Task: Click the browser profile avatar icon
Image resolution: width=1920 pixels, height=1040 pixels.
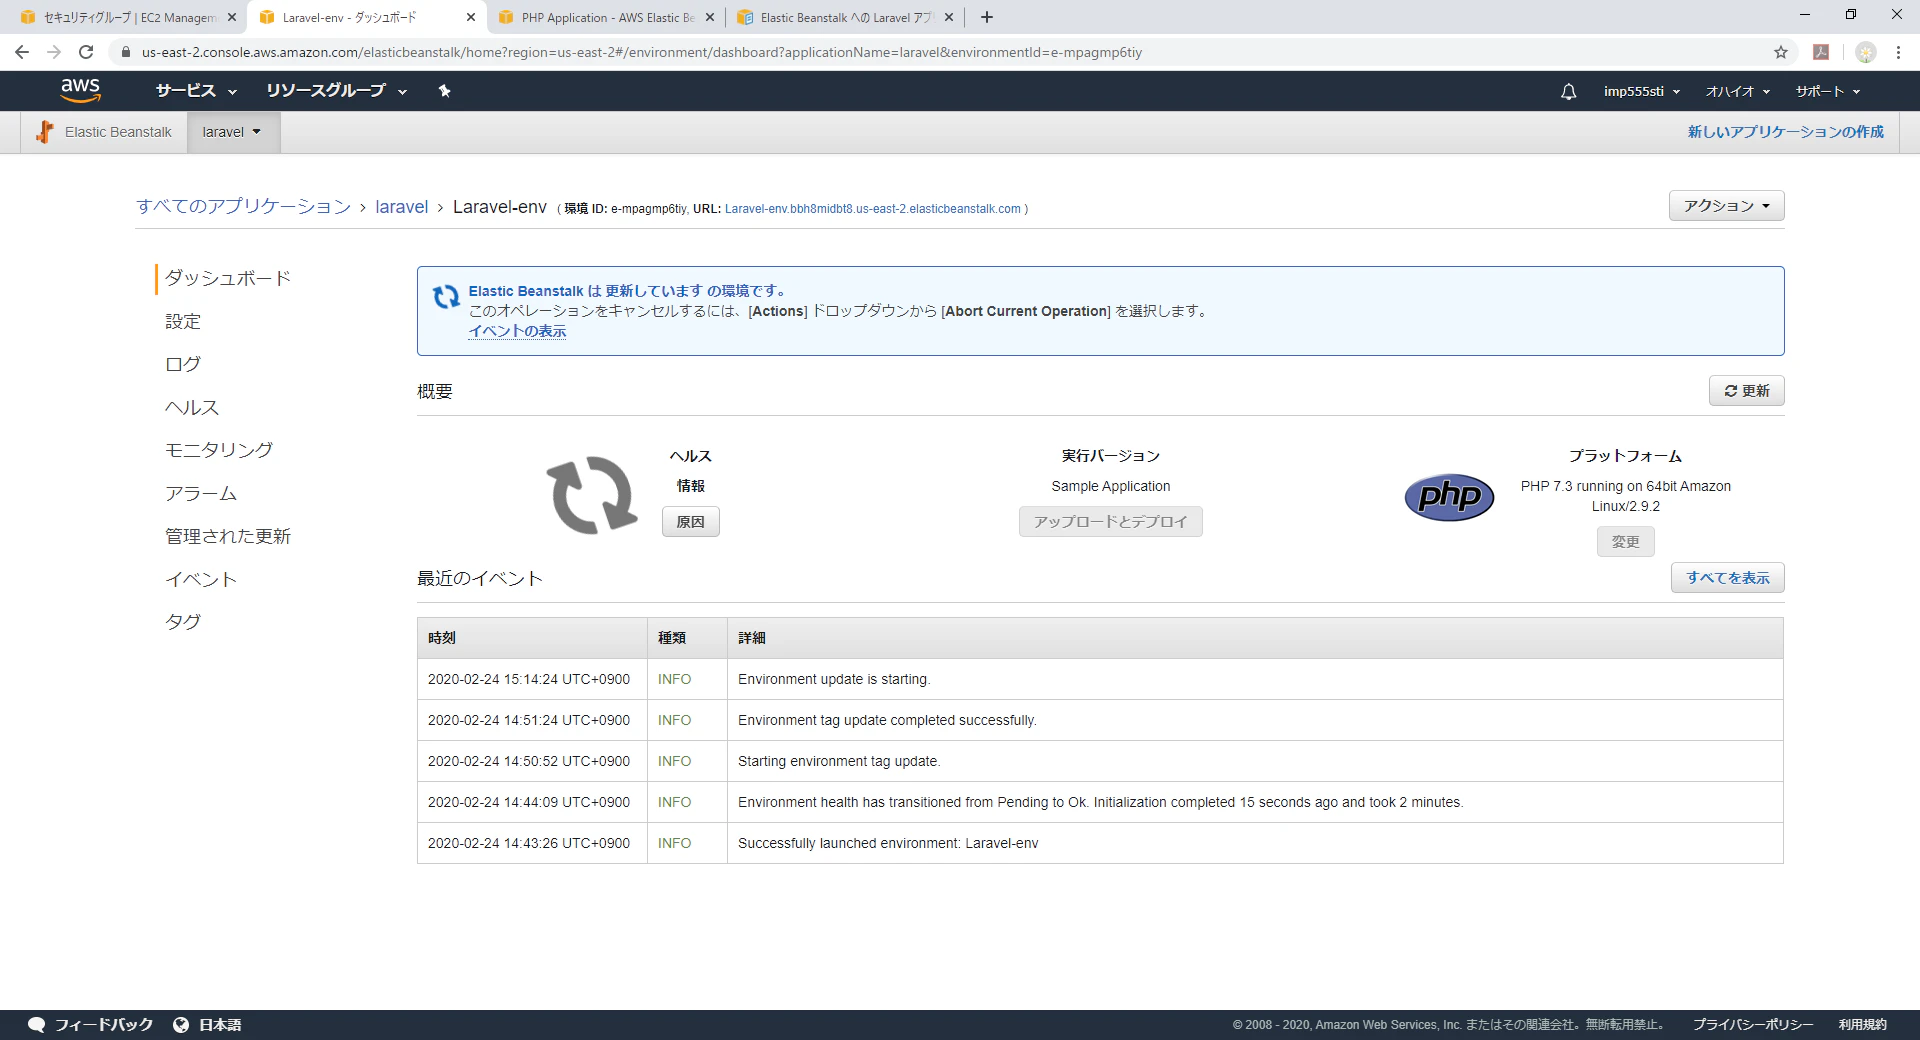Action: pyautogui.click(x=1866, y=52)
